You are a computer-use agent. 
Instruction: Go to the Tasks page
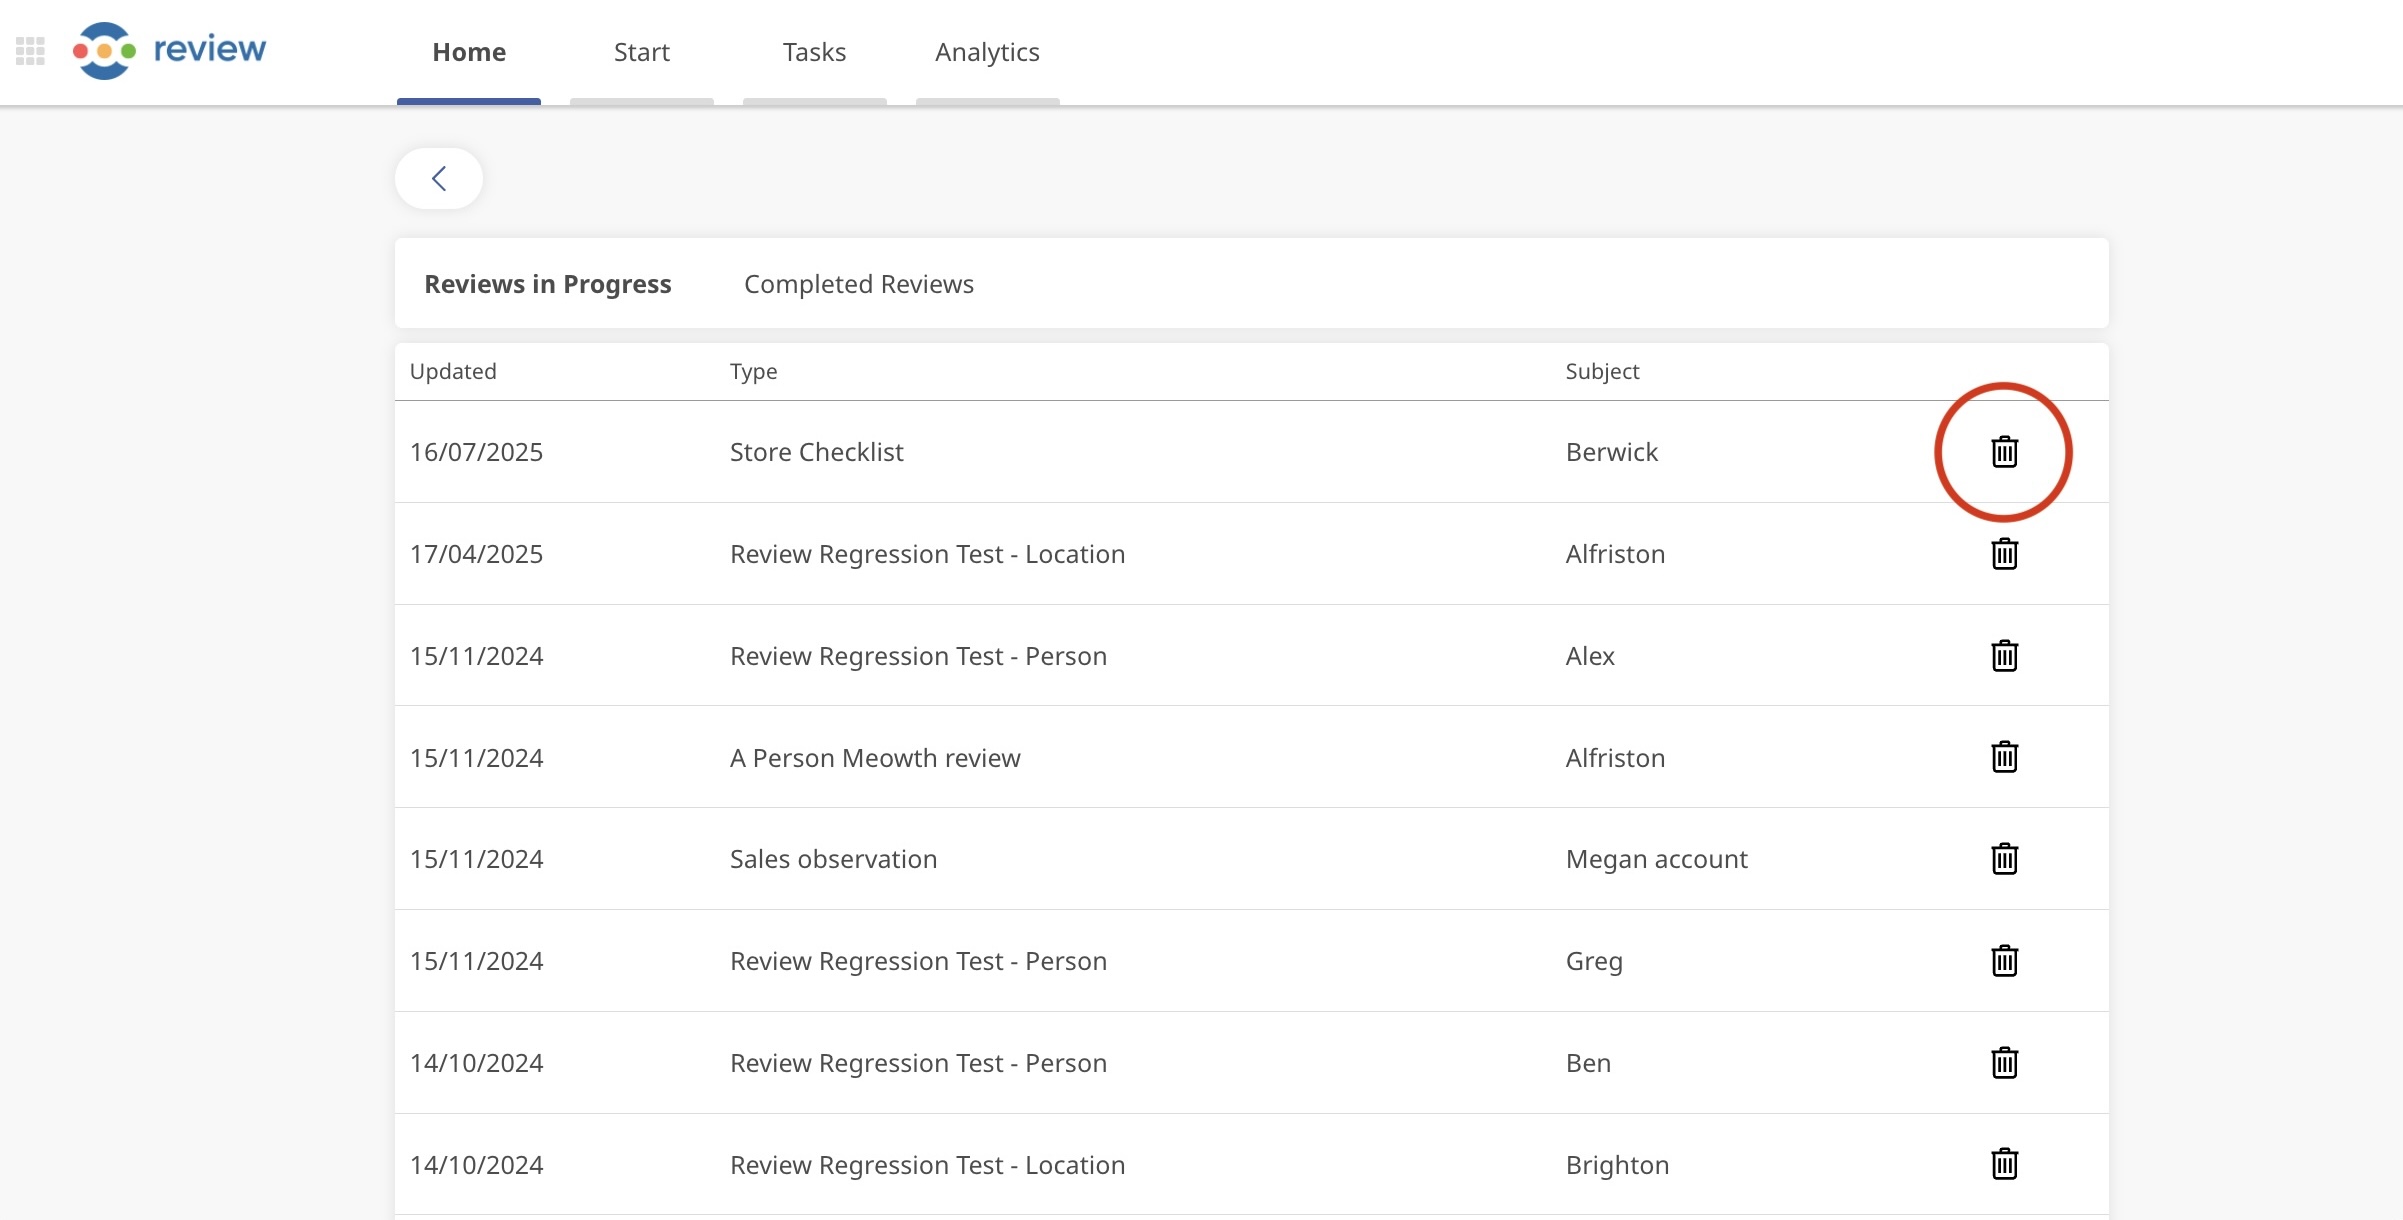[814, 52]
